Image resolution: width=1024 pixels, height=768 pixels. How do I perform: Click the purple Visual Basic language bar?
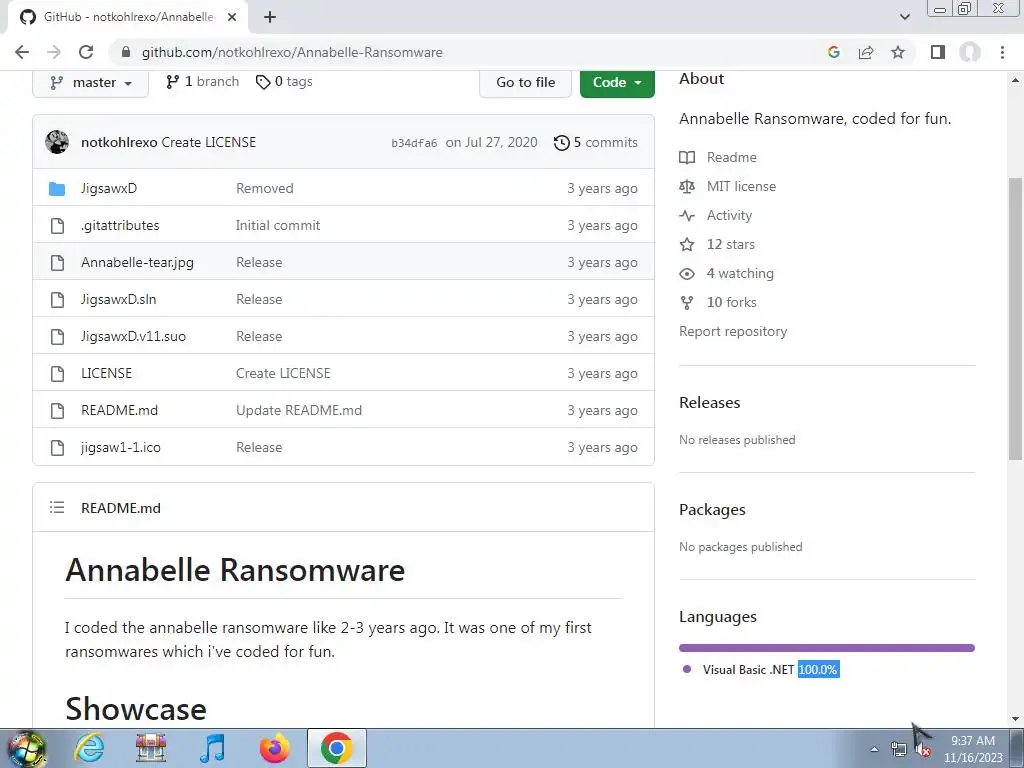tap(827, 648)
